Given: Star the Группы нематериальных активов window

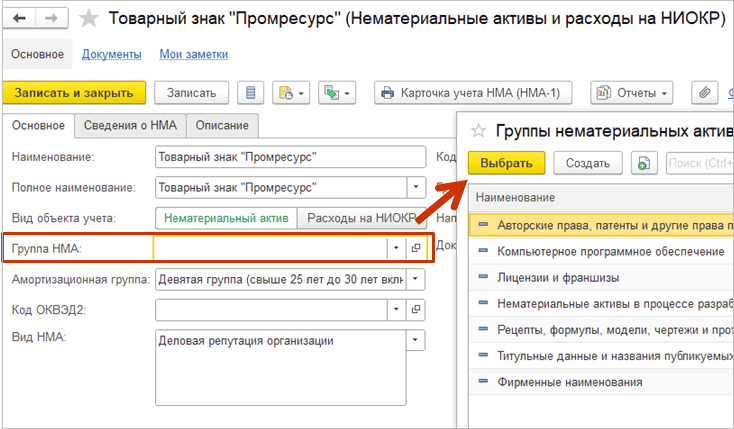Looking at the screenshot, I should click(x=478, y=131).
